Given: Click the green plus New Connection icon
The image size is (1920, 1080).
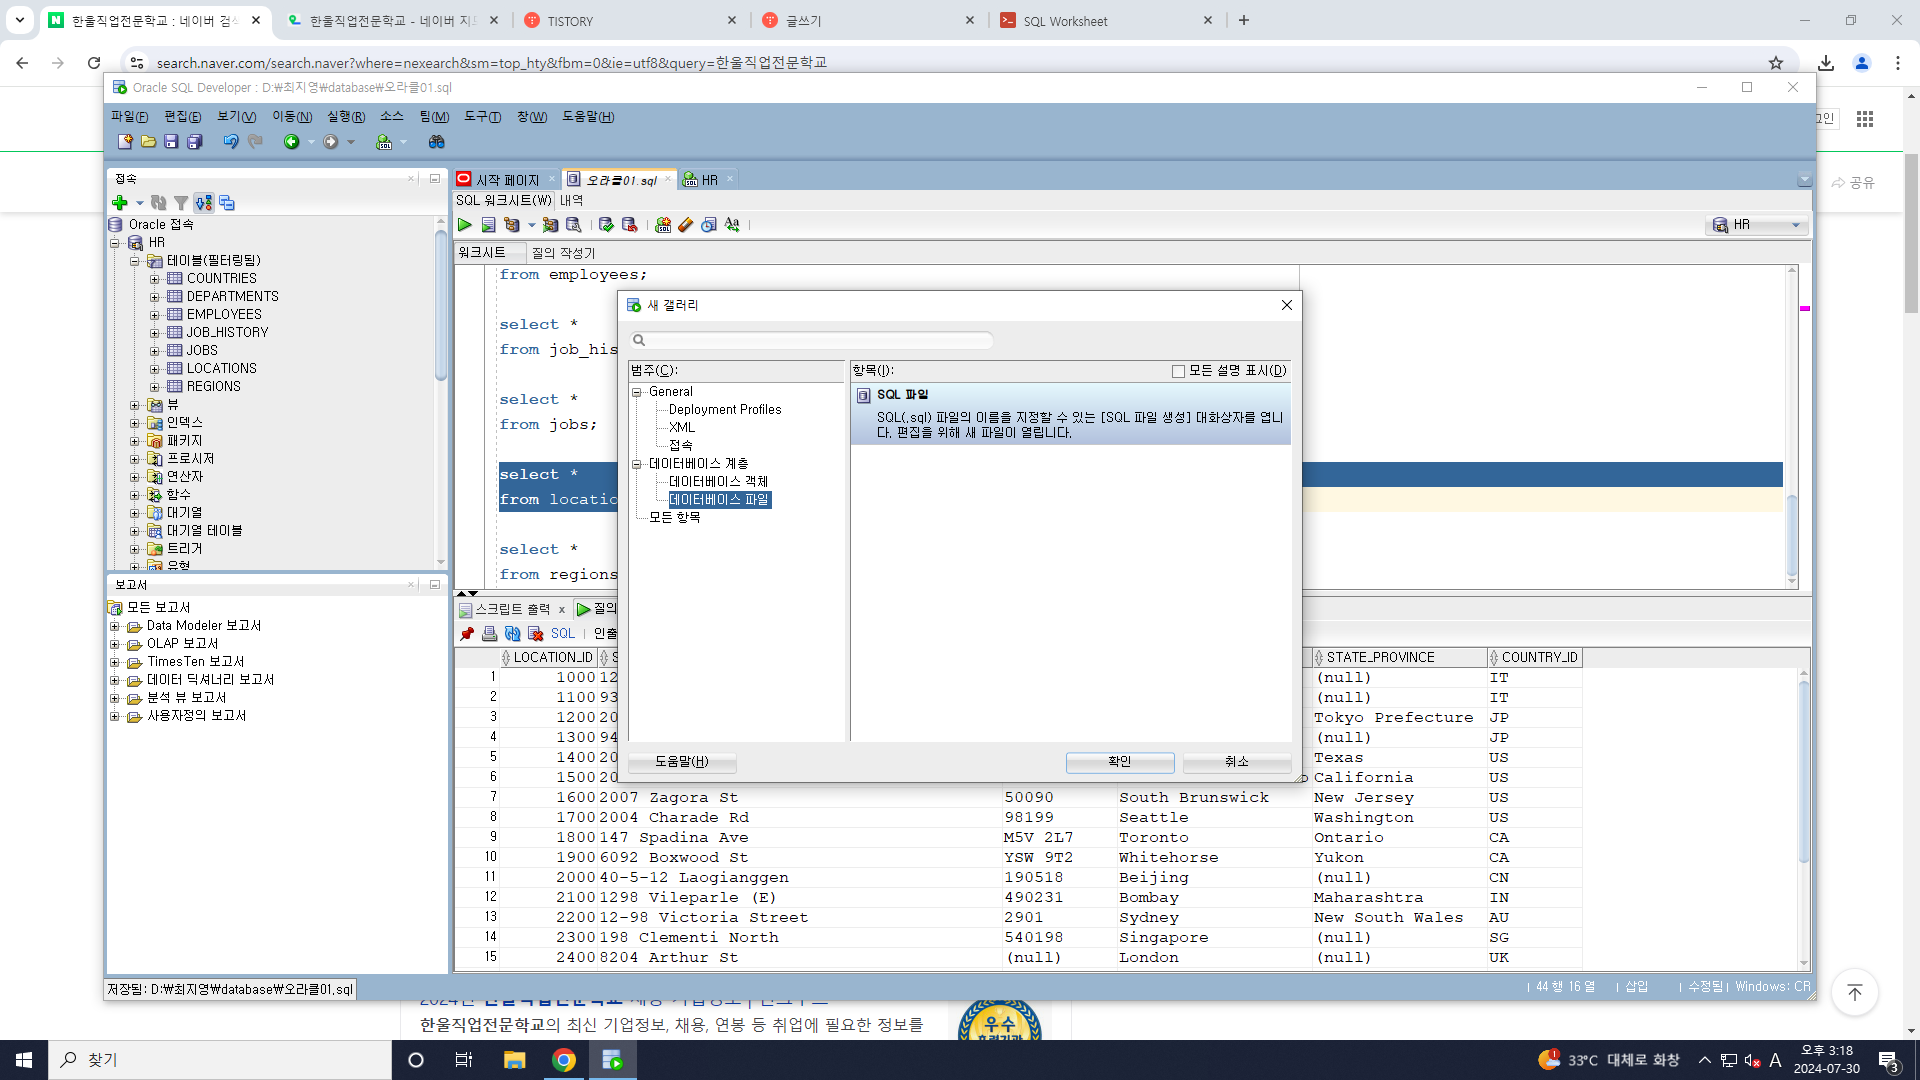Looking at the screenshot, I should click(x=120, y=203).
